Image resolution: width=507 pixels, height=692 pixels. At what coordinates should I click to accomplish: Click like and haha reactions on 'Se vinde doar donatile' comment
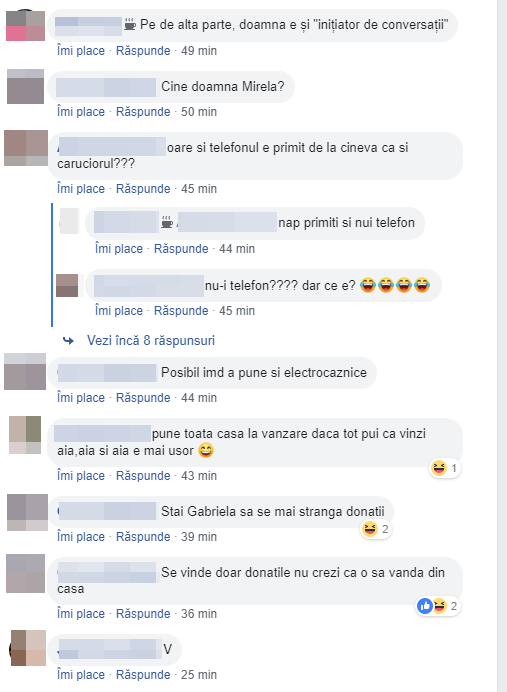(438, 606)
